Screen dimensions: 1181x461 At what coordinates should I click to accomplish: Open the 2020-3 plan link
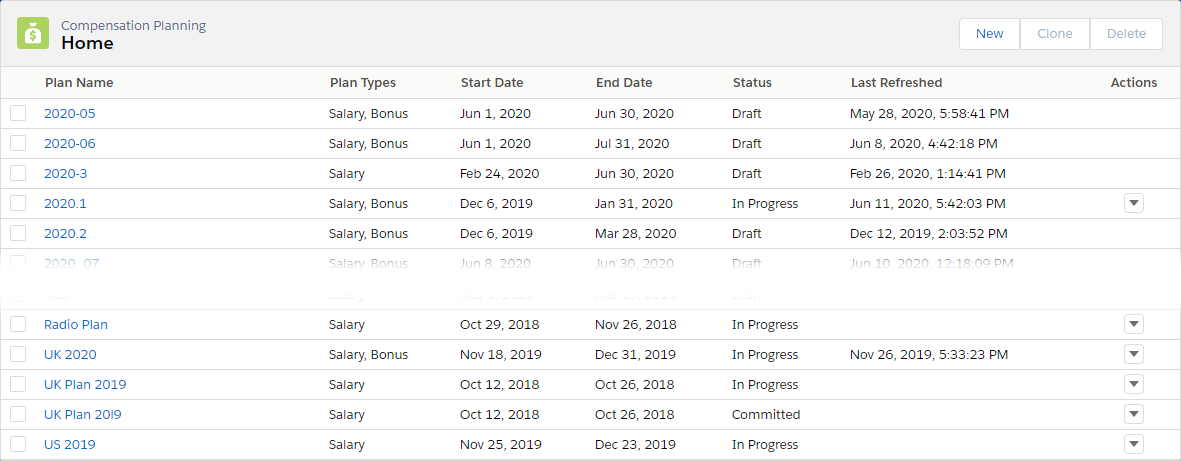[x=66, y=174]
